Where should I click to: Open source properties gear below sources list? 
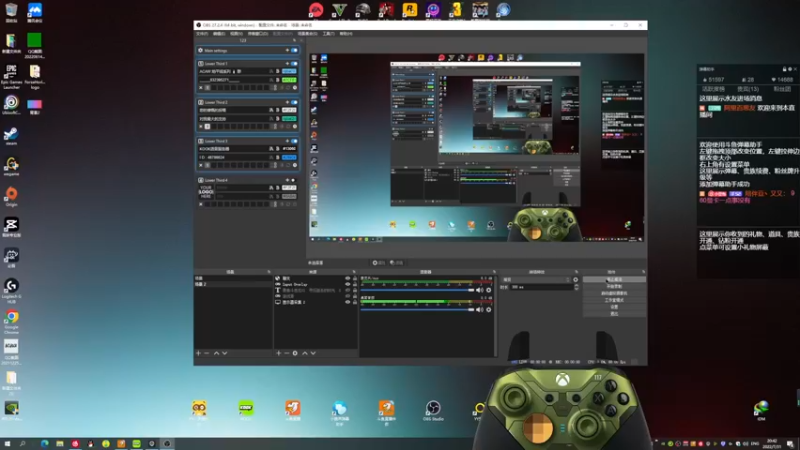coord(295,353)
